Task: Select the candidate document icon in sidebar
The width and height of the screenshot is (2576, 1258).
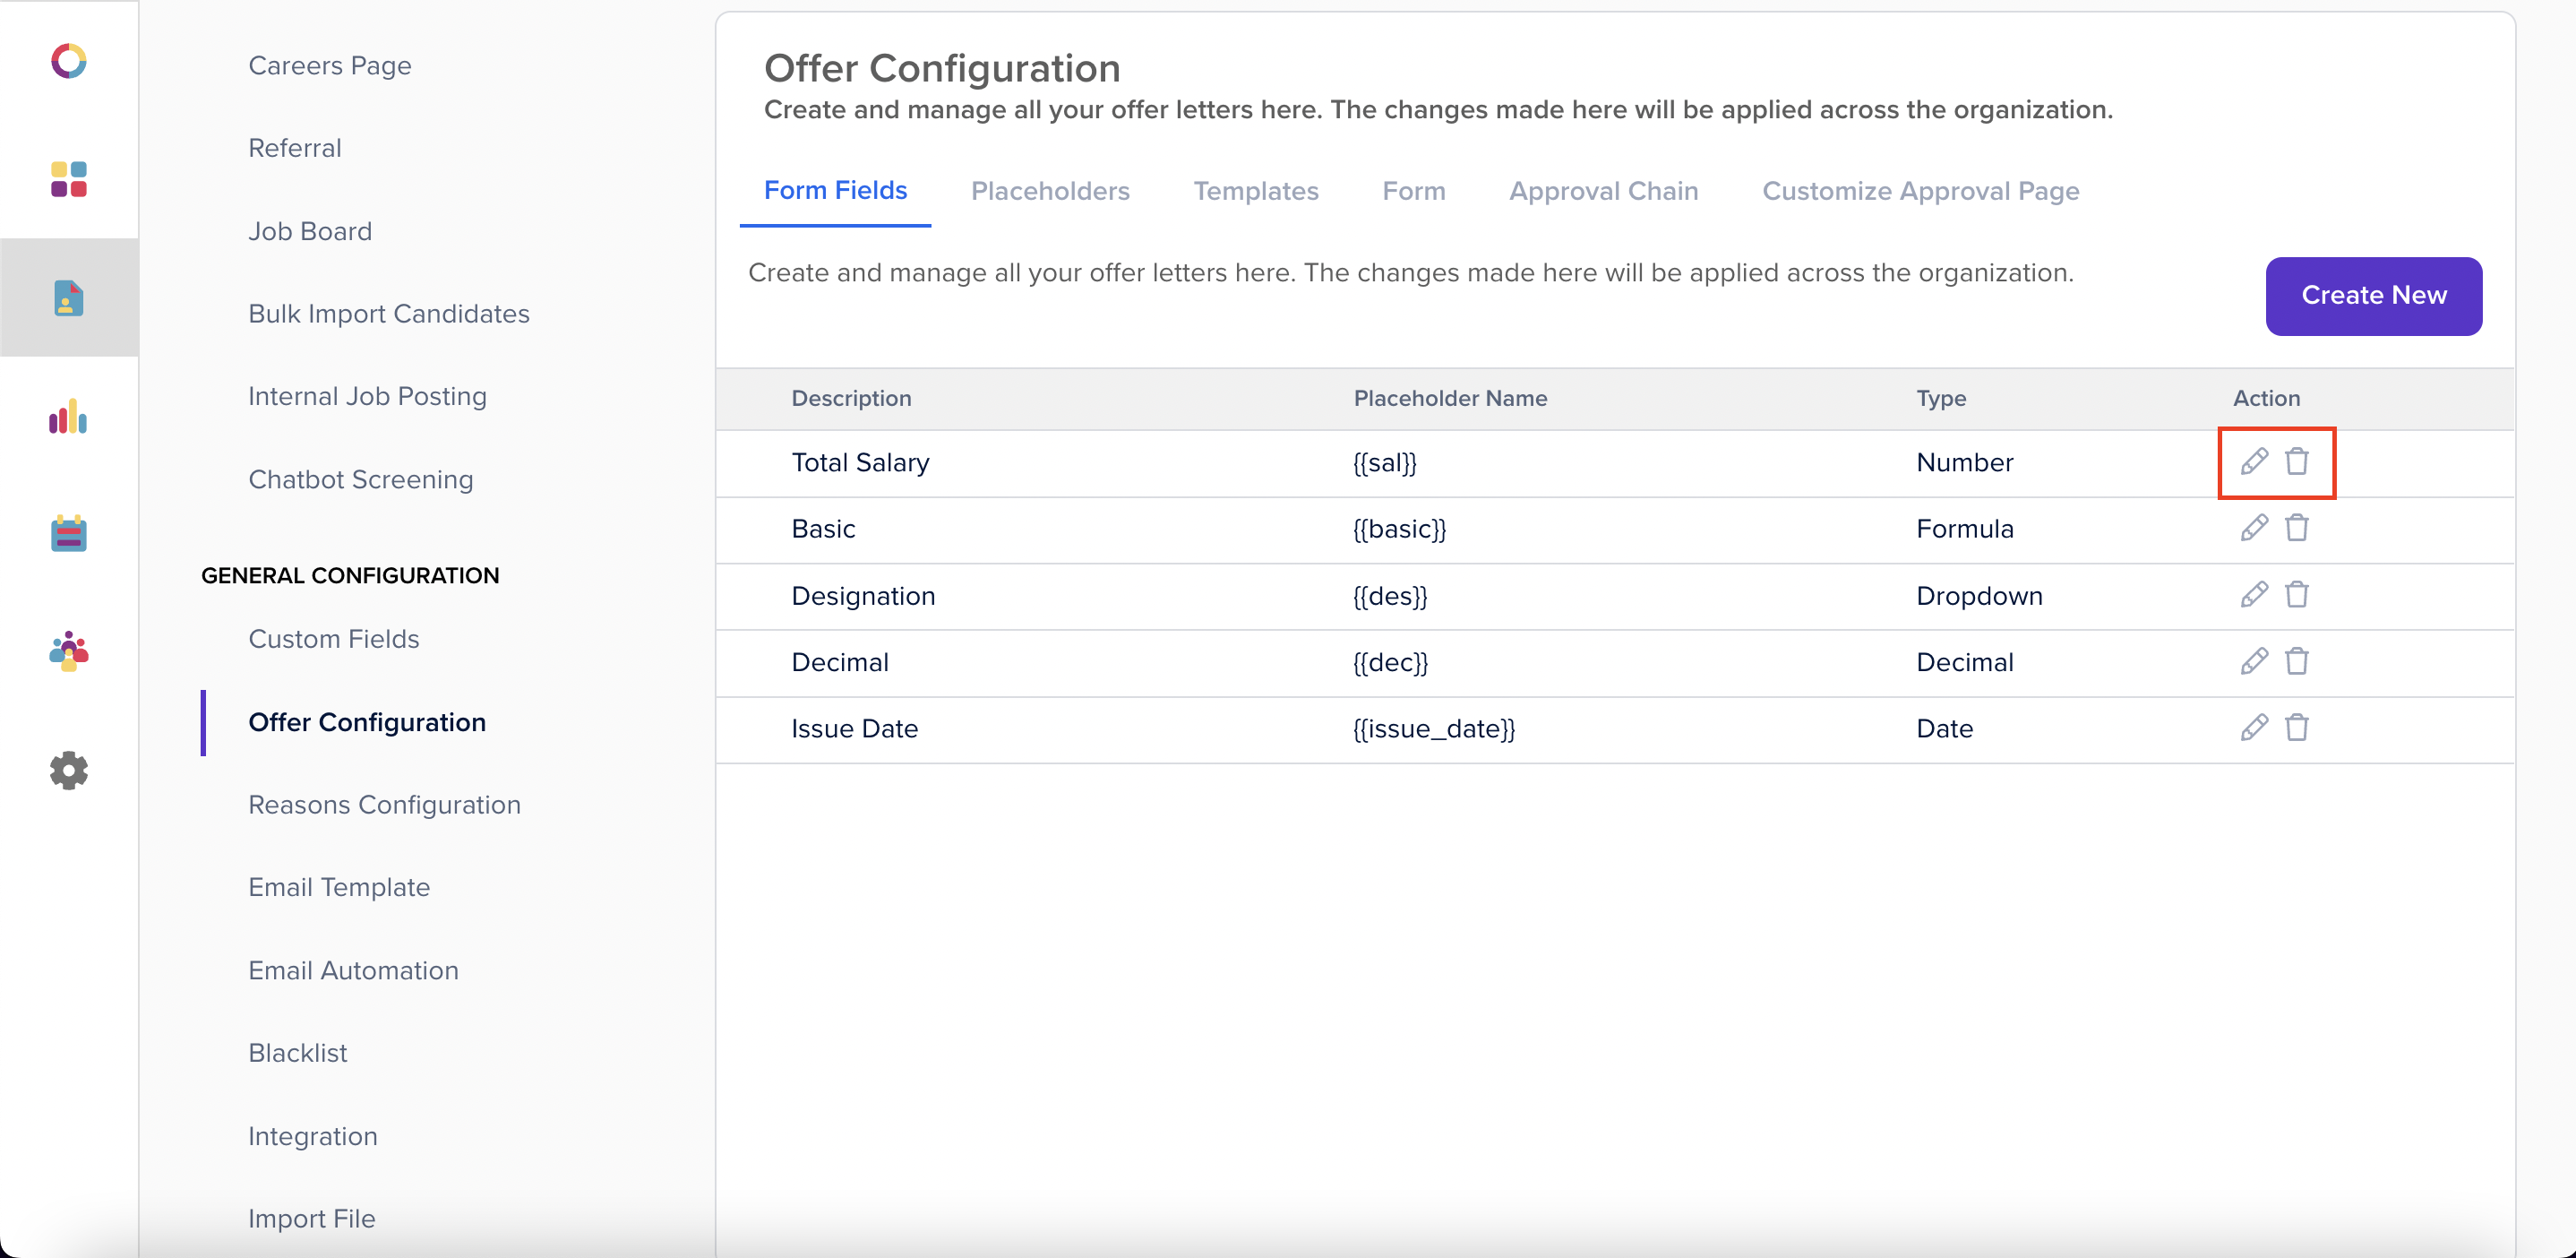Action: [69, 298]
